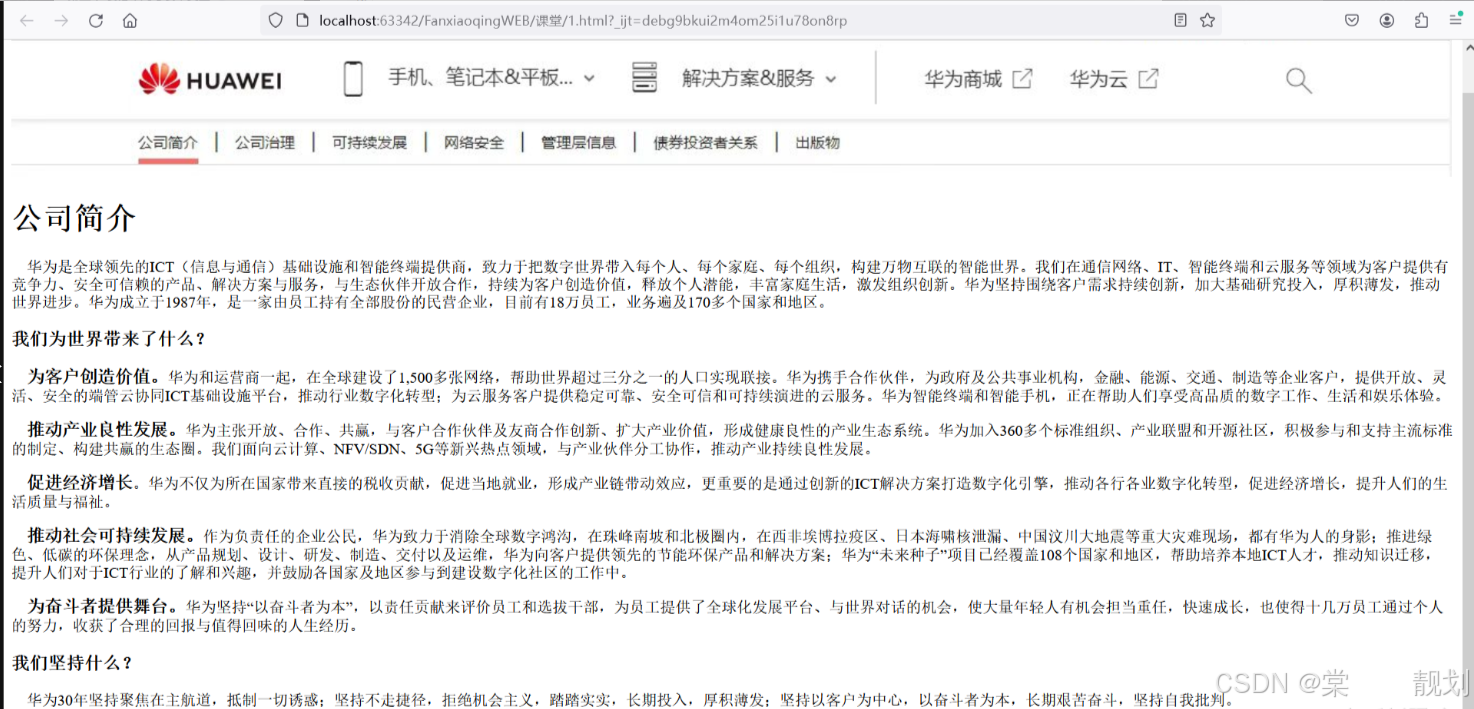This screenshot has width=1474, height=709.
Task: Open the site search magnifier
Action: pos(1298,80)
